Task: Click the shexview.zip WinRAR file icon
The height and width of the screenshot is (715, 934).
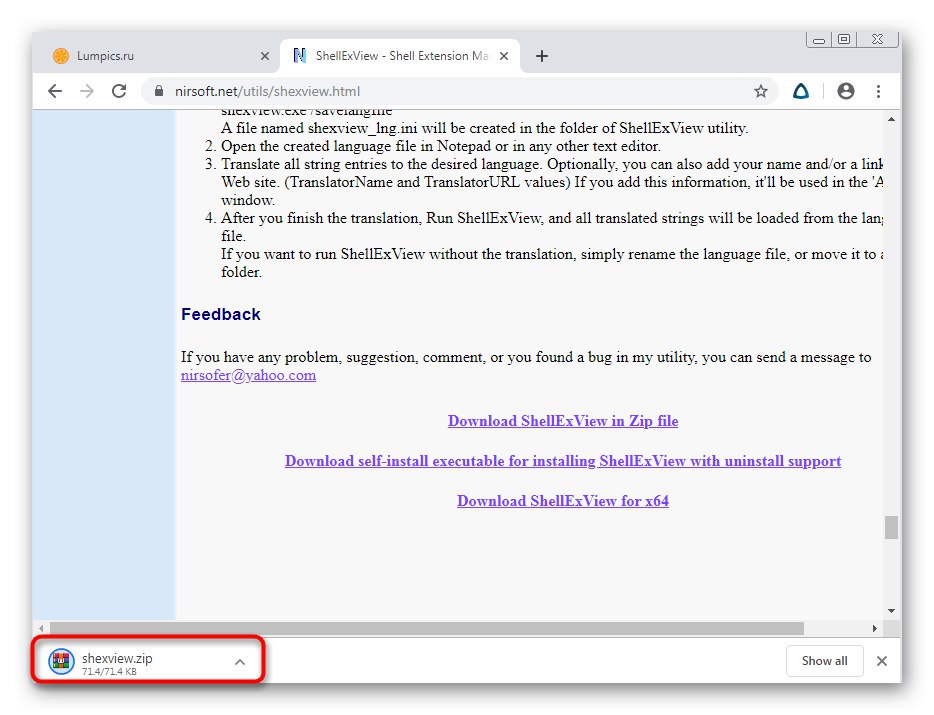Action: click(x=61, y=661)
